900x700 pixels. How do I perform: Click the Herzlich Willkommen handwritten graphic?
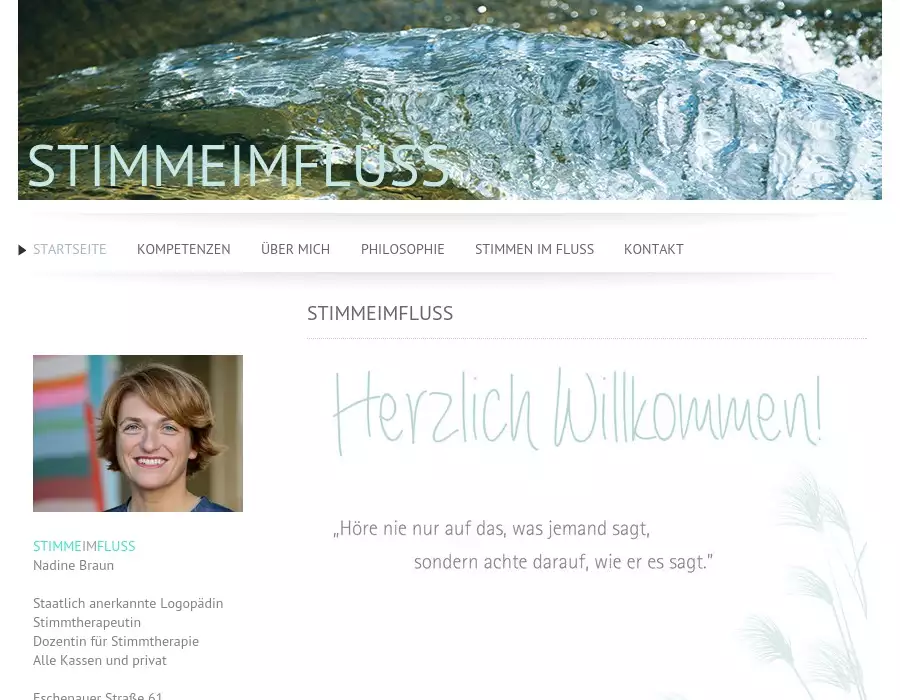577,412
